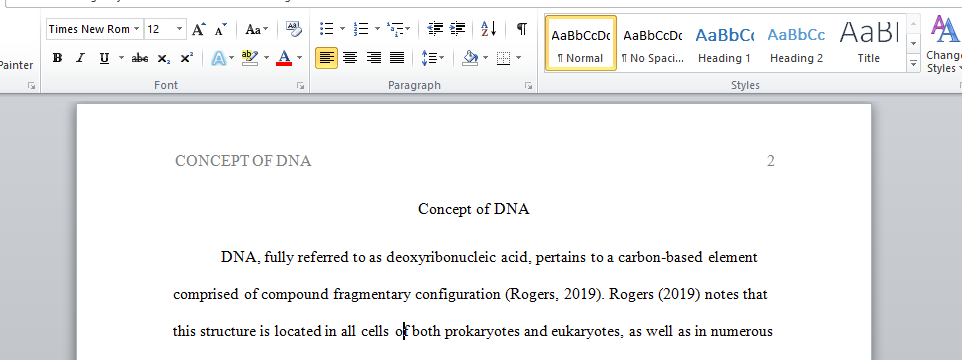Click the Clear Formatting icon
The image size is (962, 360).
[x=294, y=29]
